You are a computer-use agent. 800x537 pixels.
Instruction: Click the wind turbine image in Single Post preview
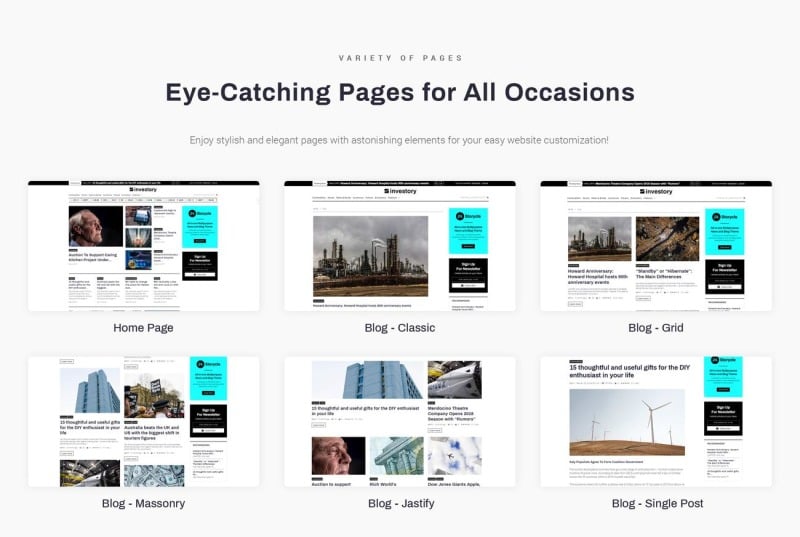click(627, 422)
